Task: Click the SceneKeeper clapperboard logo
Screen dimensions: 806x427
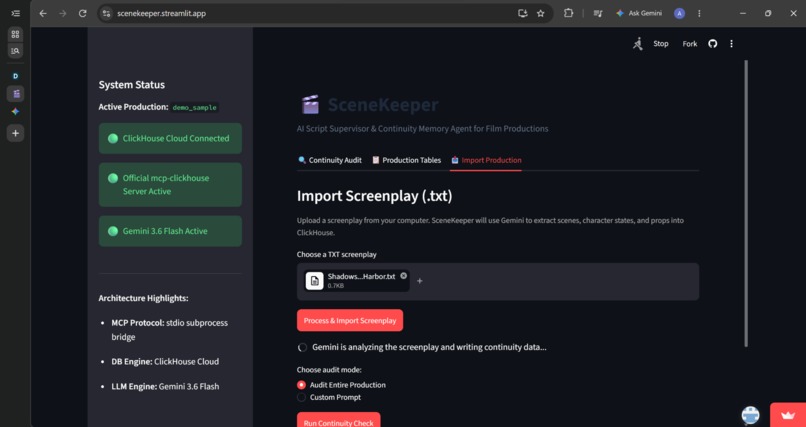Action: 310,104
